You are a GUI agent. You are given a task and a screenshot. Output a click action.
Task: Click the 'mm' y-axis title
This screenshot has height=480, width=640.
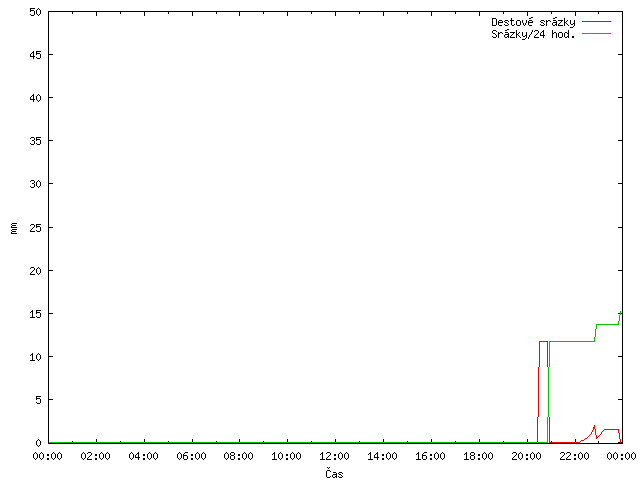click(14, 228)
